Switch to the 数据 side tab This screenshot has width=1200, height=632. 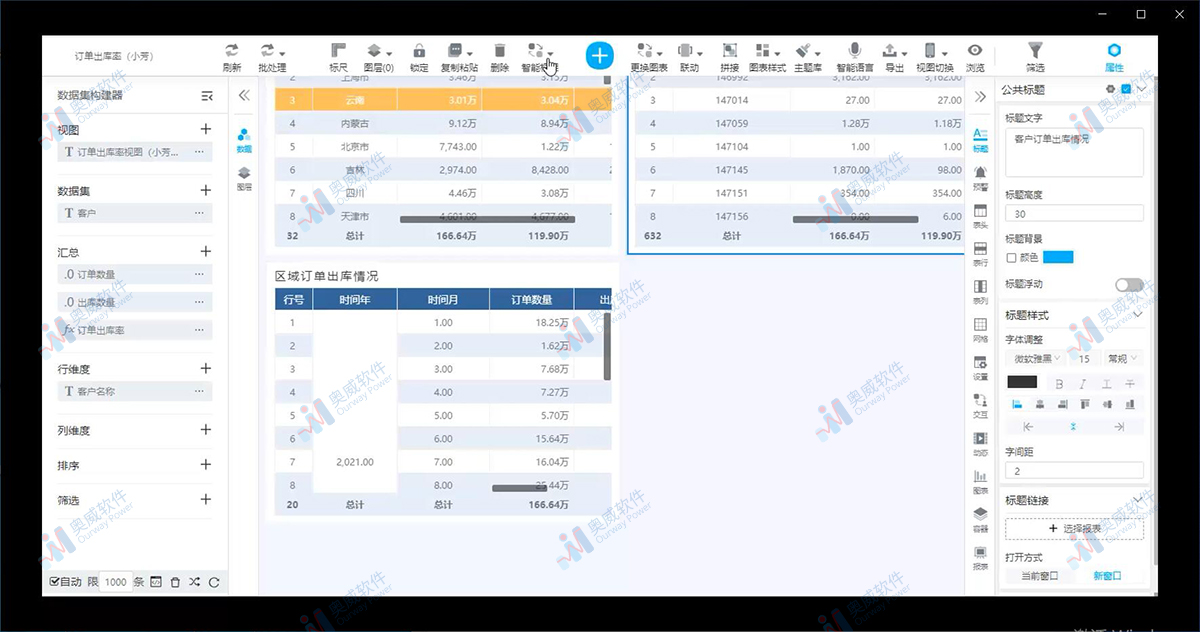click(244, 140)
